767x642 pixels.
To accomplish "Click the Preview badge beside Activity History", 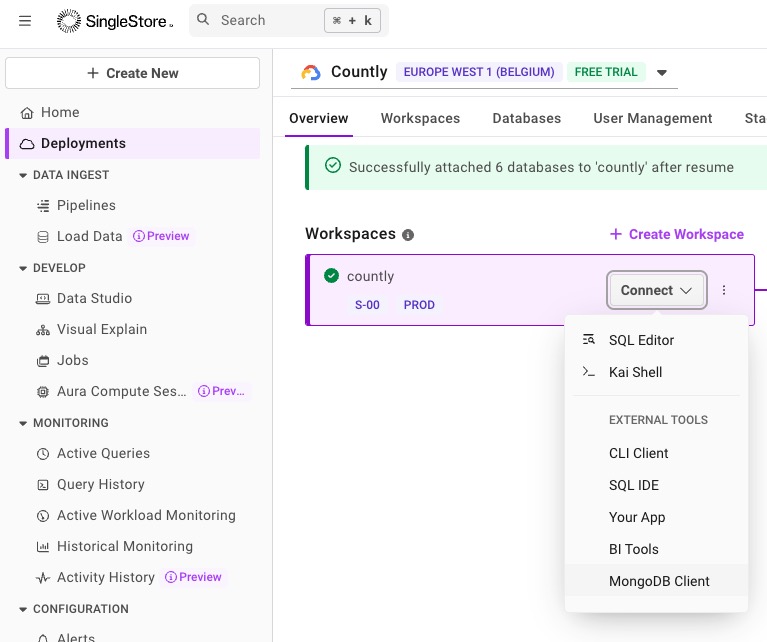I will point(194,577).
